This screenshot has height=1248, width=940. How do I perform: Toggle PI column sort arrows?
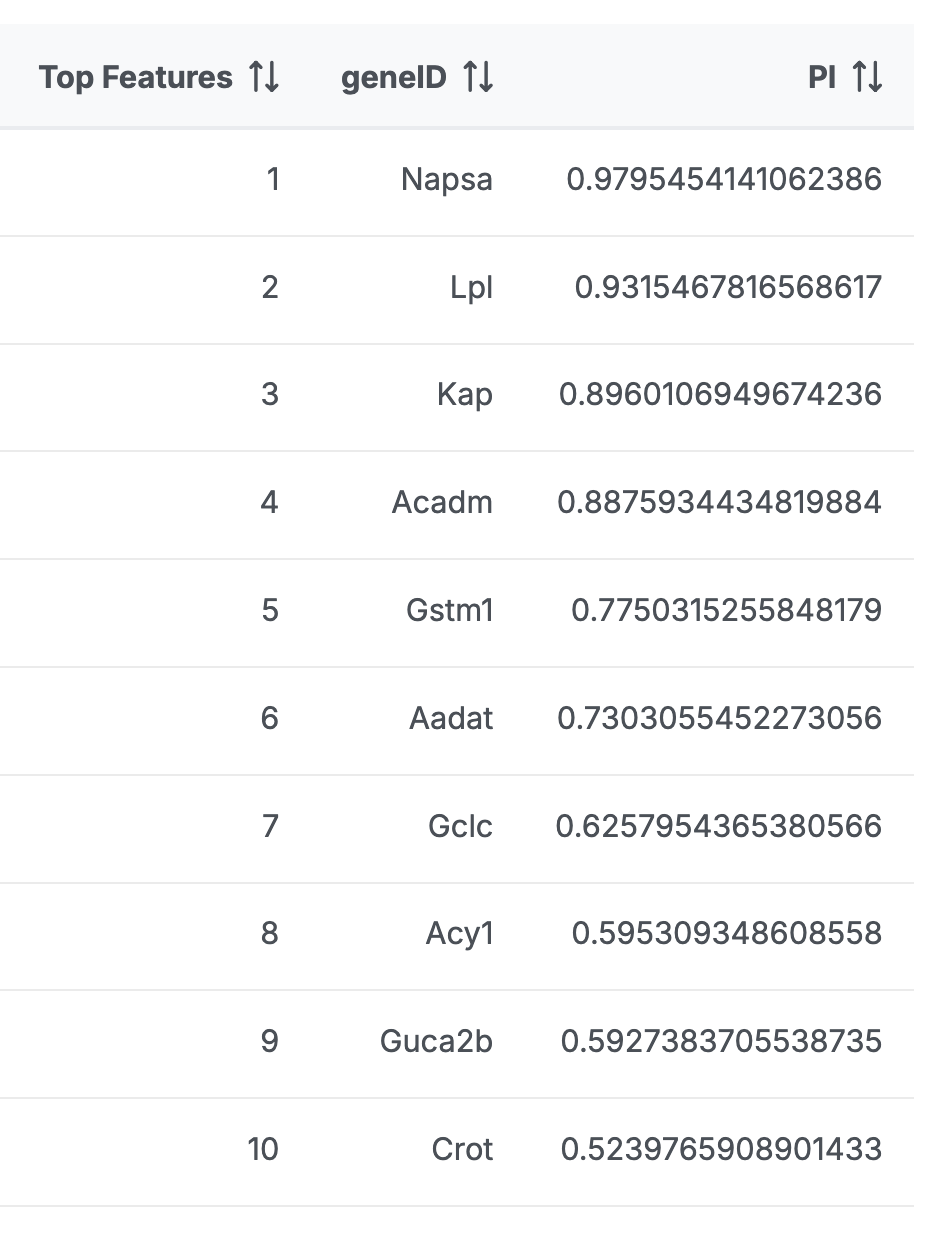click(866, 77)
